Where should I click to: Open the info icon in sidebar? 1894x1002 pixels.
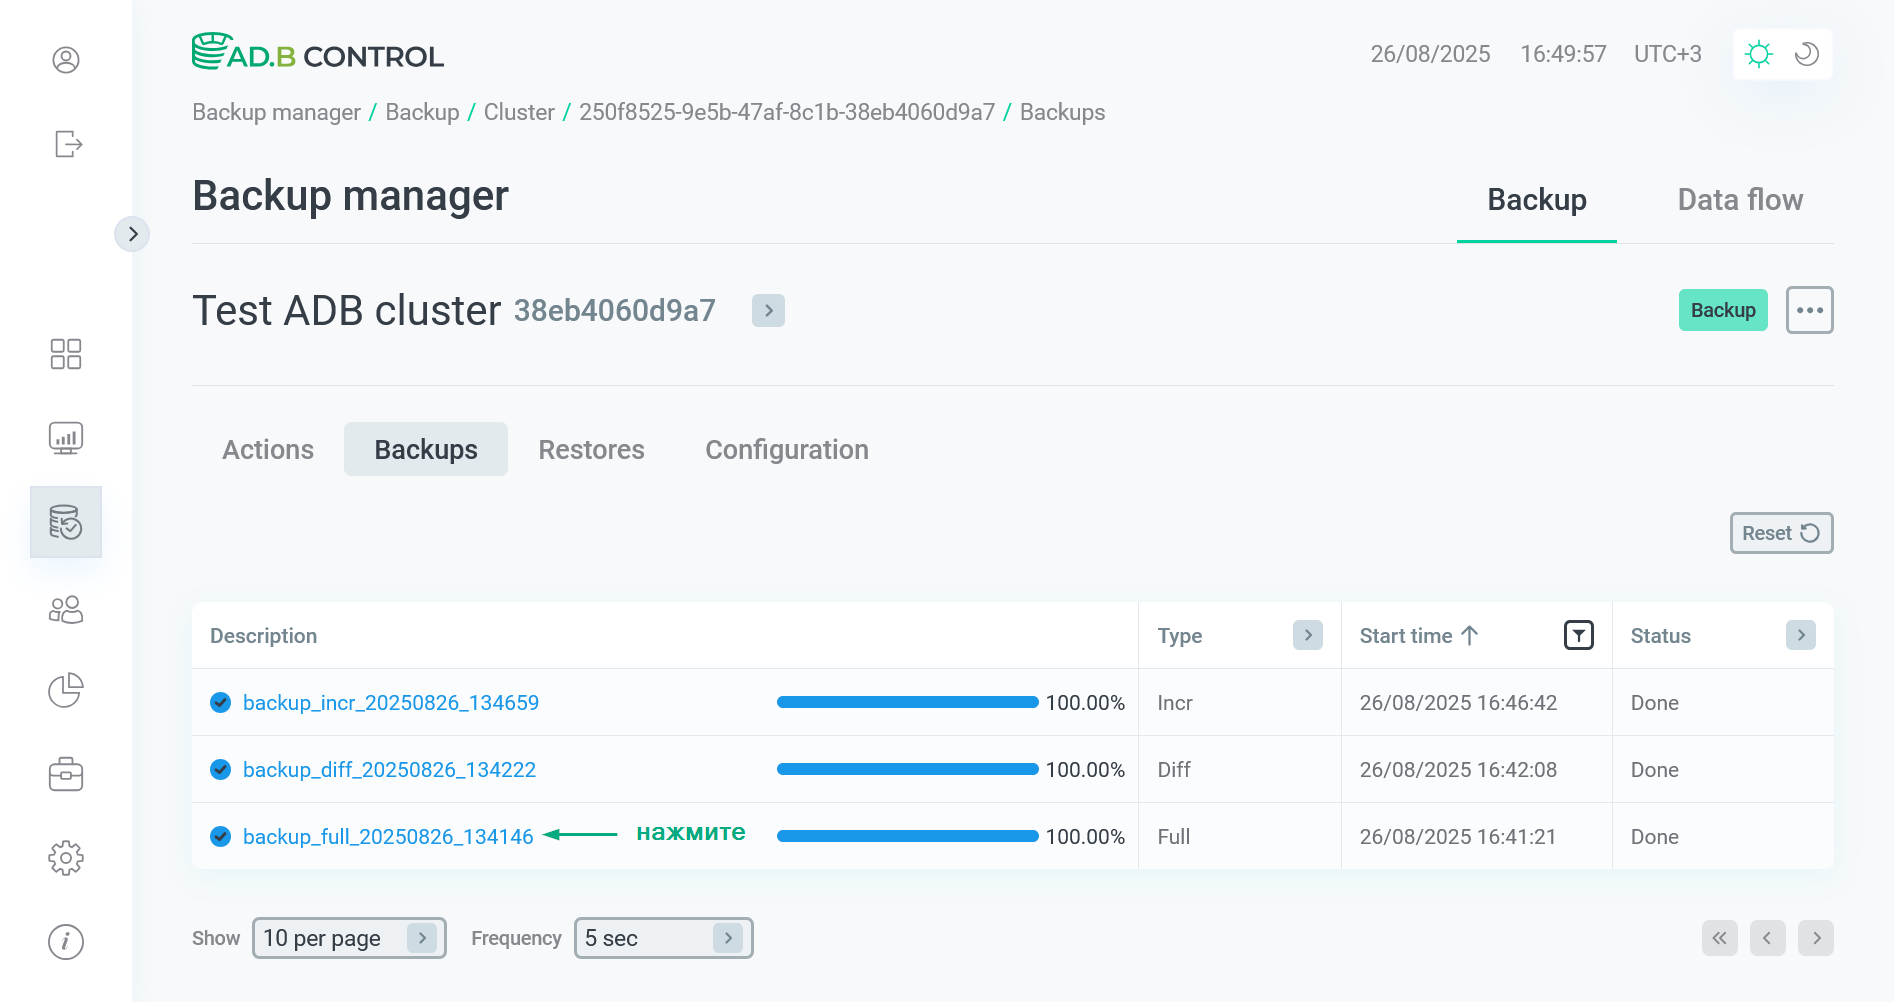tap(66, 942)
